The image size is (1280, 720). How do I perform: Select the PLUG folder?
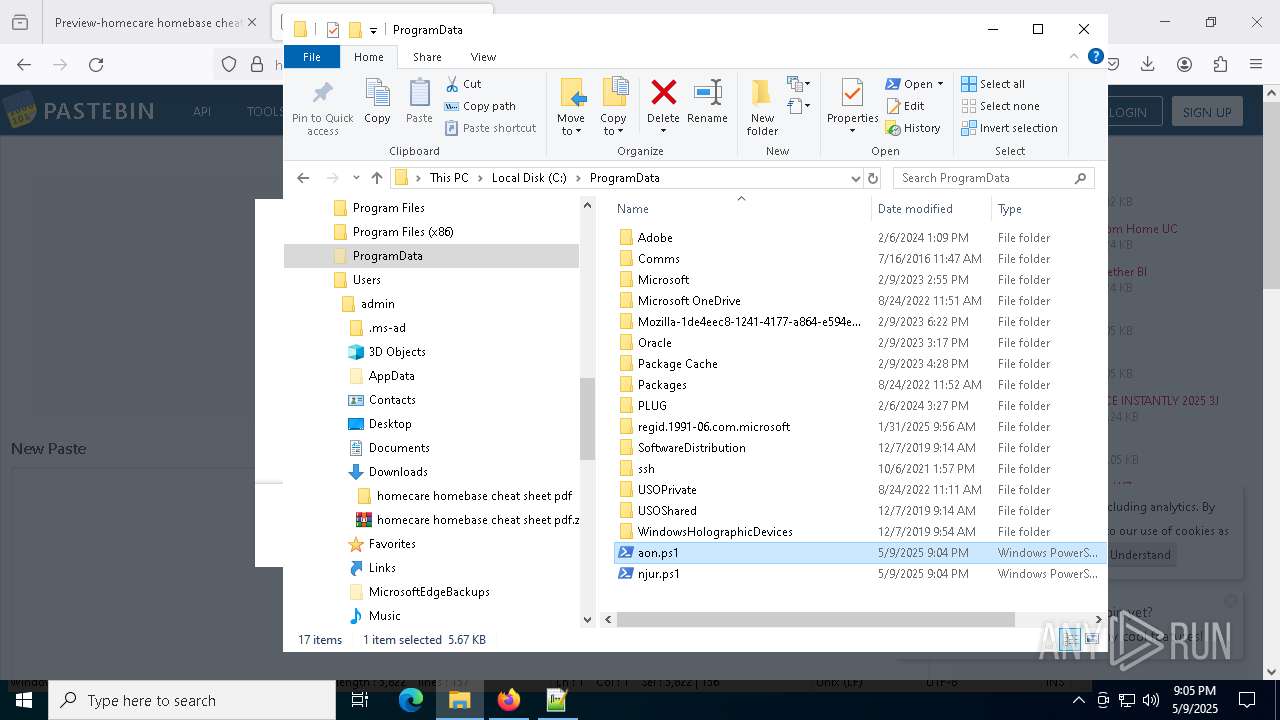(x=652, y=406)
